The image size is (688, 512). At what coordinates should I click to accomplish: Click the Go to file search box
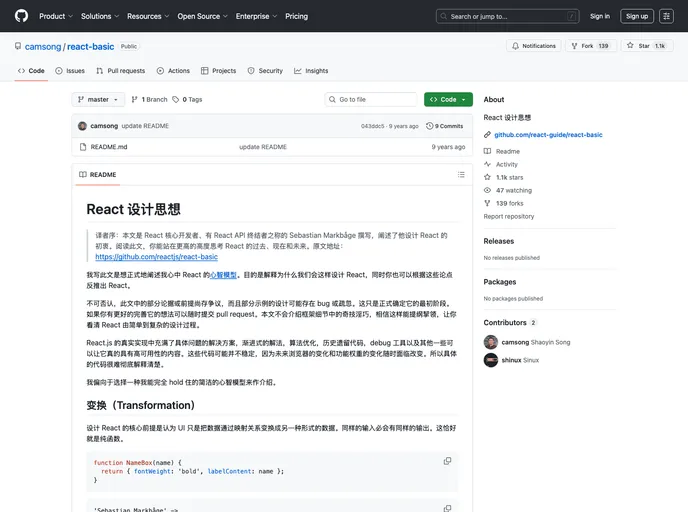371,100
